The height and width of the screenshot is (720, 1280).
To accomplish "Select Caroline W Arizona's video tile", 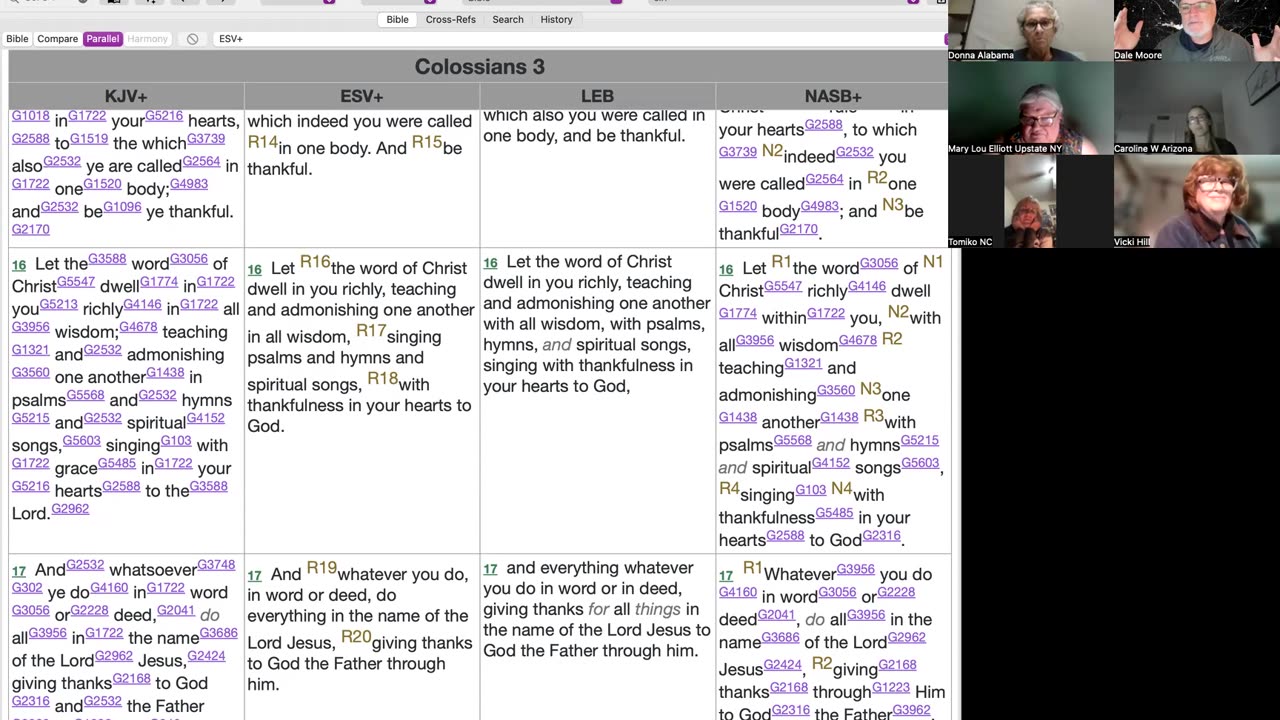I will [x=1196, y=109].
